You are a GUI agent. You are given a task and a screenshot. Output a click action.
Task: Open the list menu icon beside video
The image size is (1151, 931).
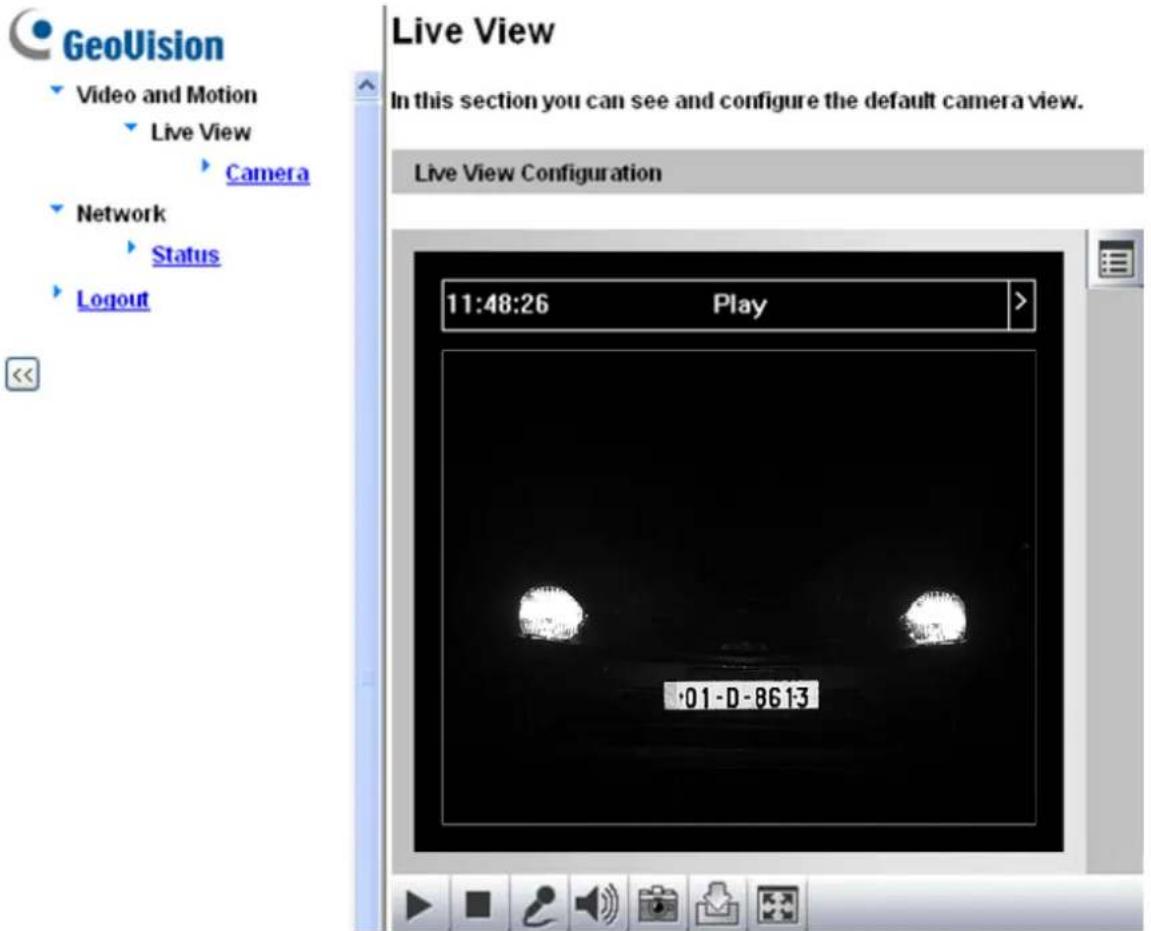tap(1116, 261)
